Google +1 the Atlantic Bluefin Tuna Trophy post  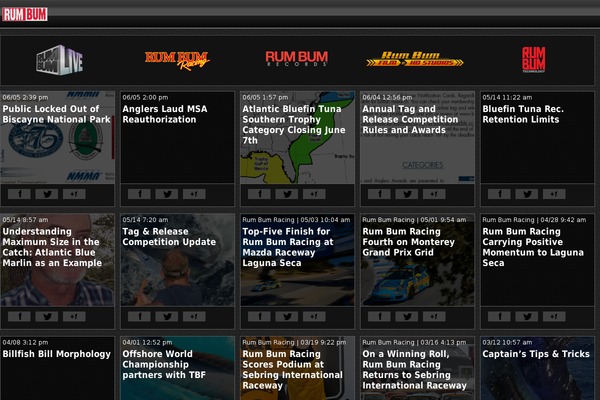314,194
